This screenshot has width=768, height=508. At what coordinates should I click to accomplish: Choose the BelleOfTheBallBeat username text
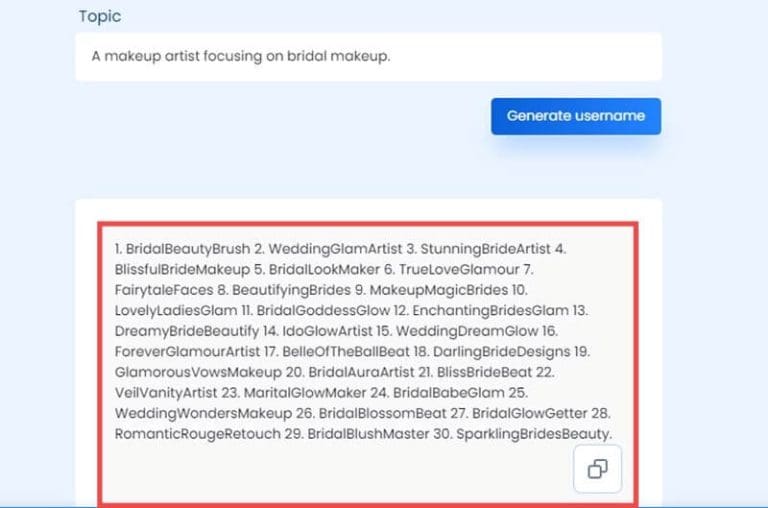pyautogui.click(x=346, y=352)
